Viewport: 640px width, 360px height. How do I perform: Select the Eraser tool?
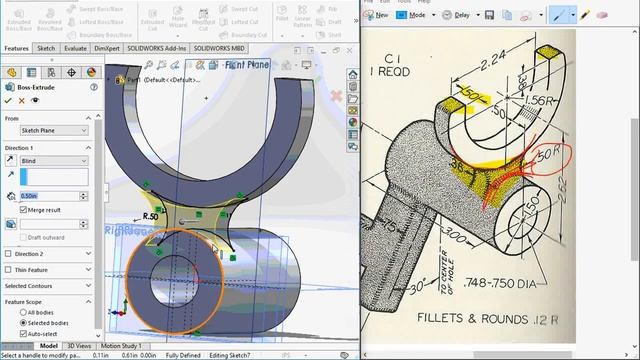(x=602, y=15)
